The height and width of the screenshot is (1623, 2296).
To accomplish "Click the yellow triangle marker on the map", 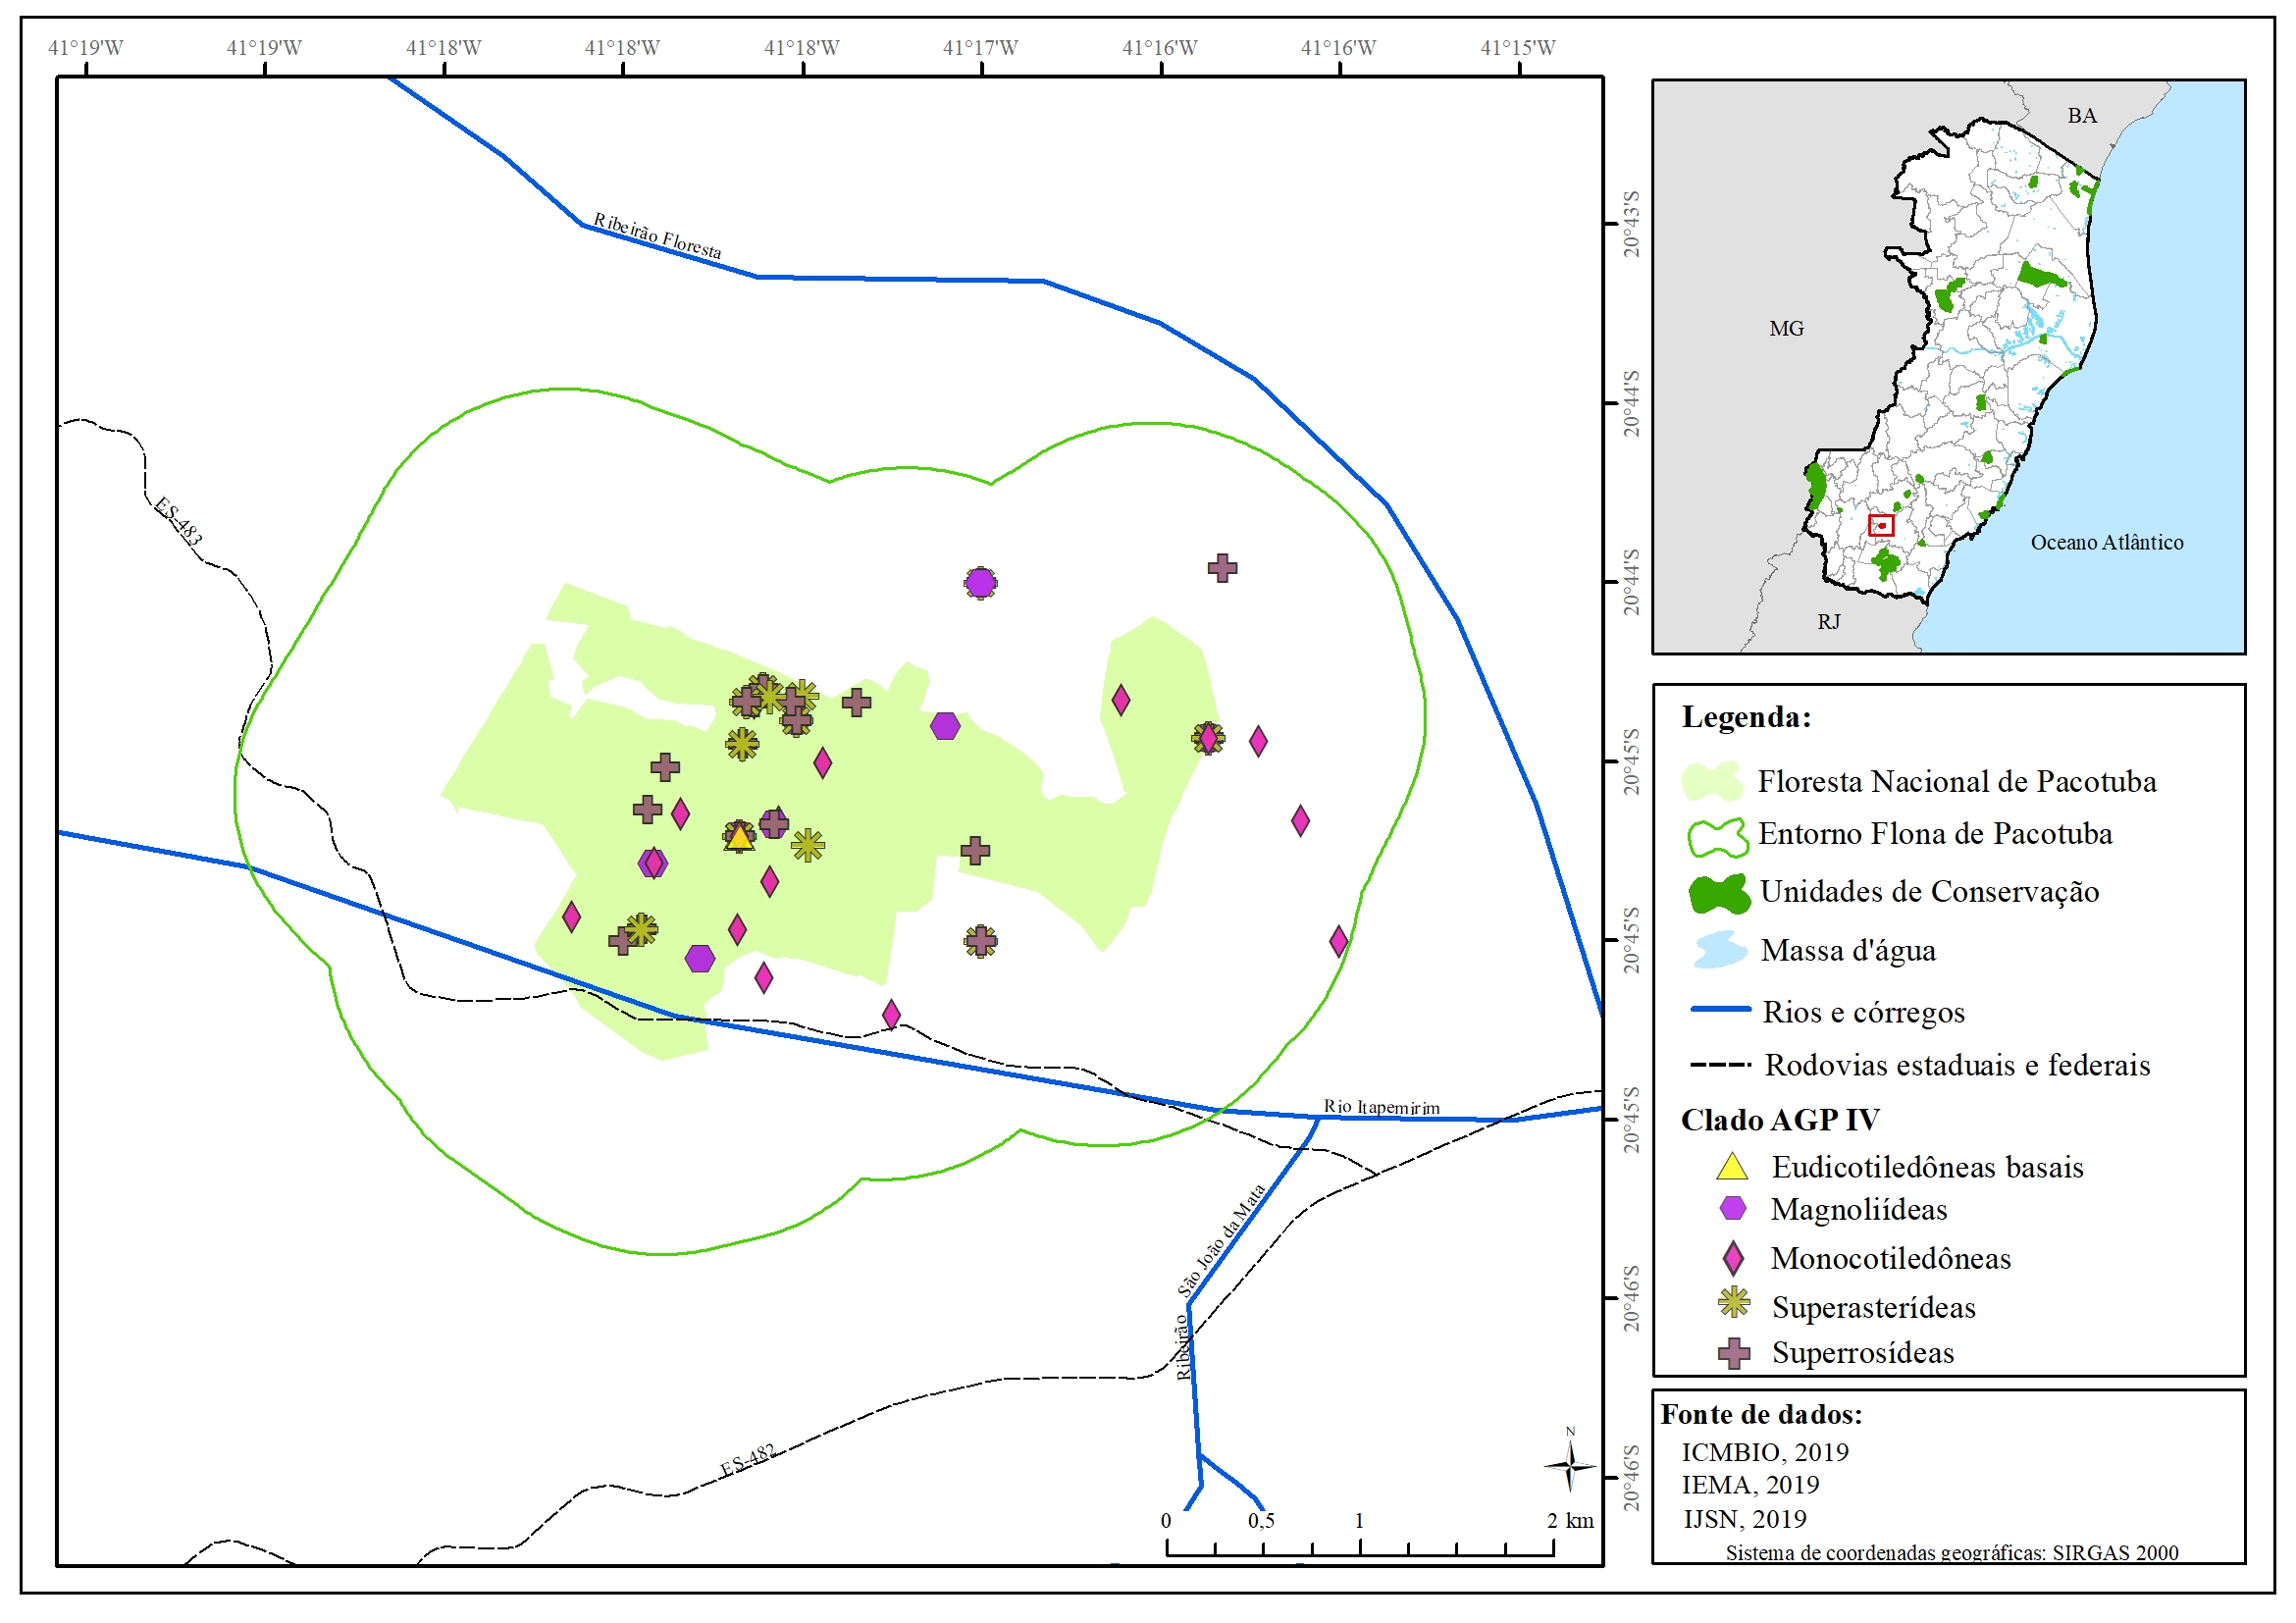I will click(739, 838).
